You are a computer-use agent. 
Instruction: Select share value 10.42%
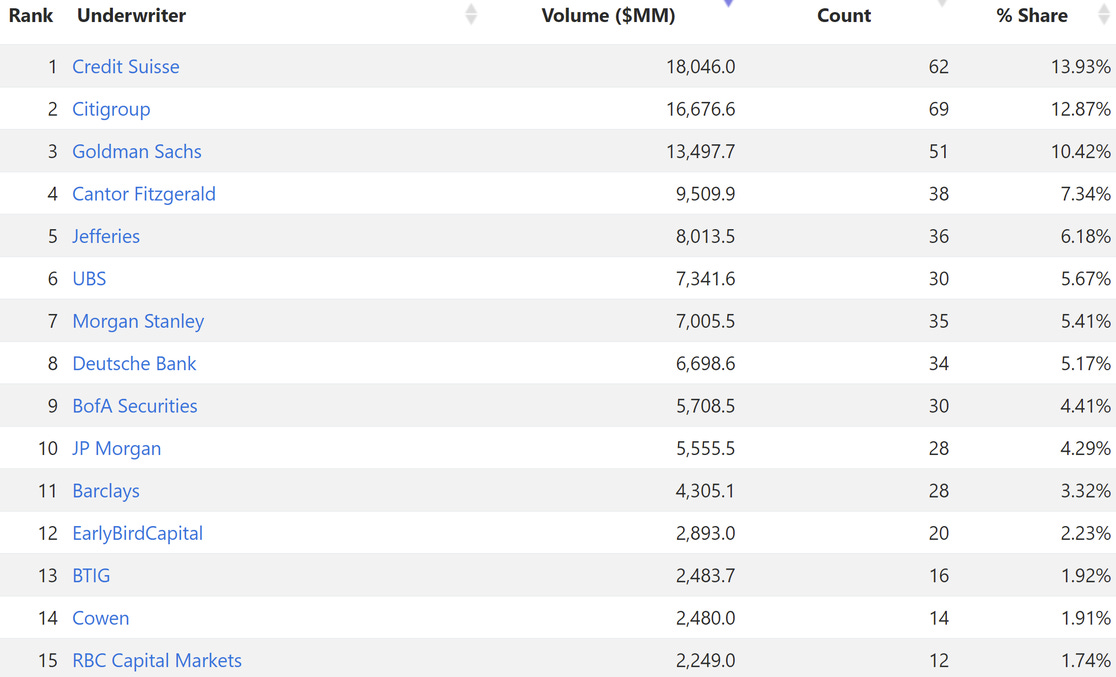click(x=1080, y=151)
